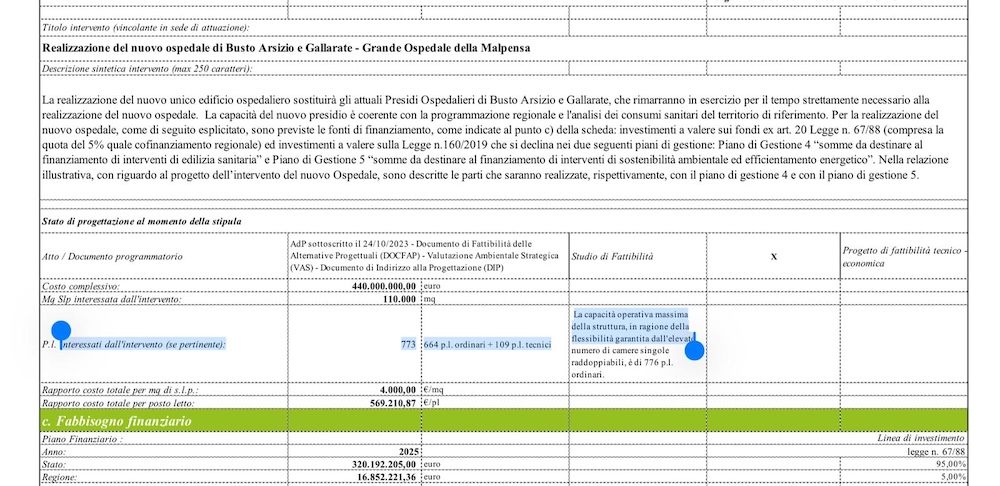Click the value 16.852.221,36

coord(386,477)
